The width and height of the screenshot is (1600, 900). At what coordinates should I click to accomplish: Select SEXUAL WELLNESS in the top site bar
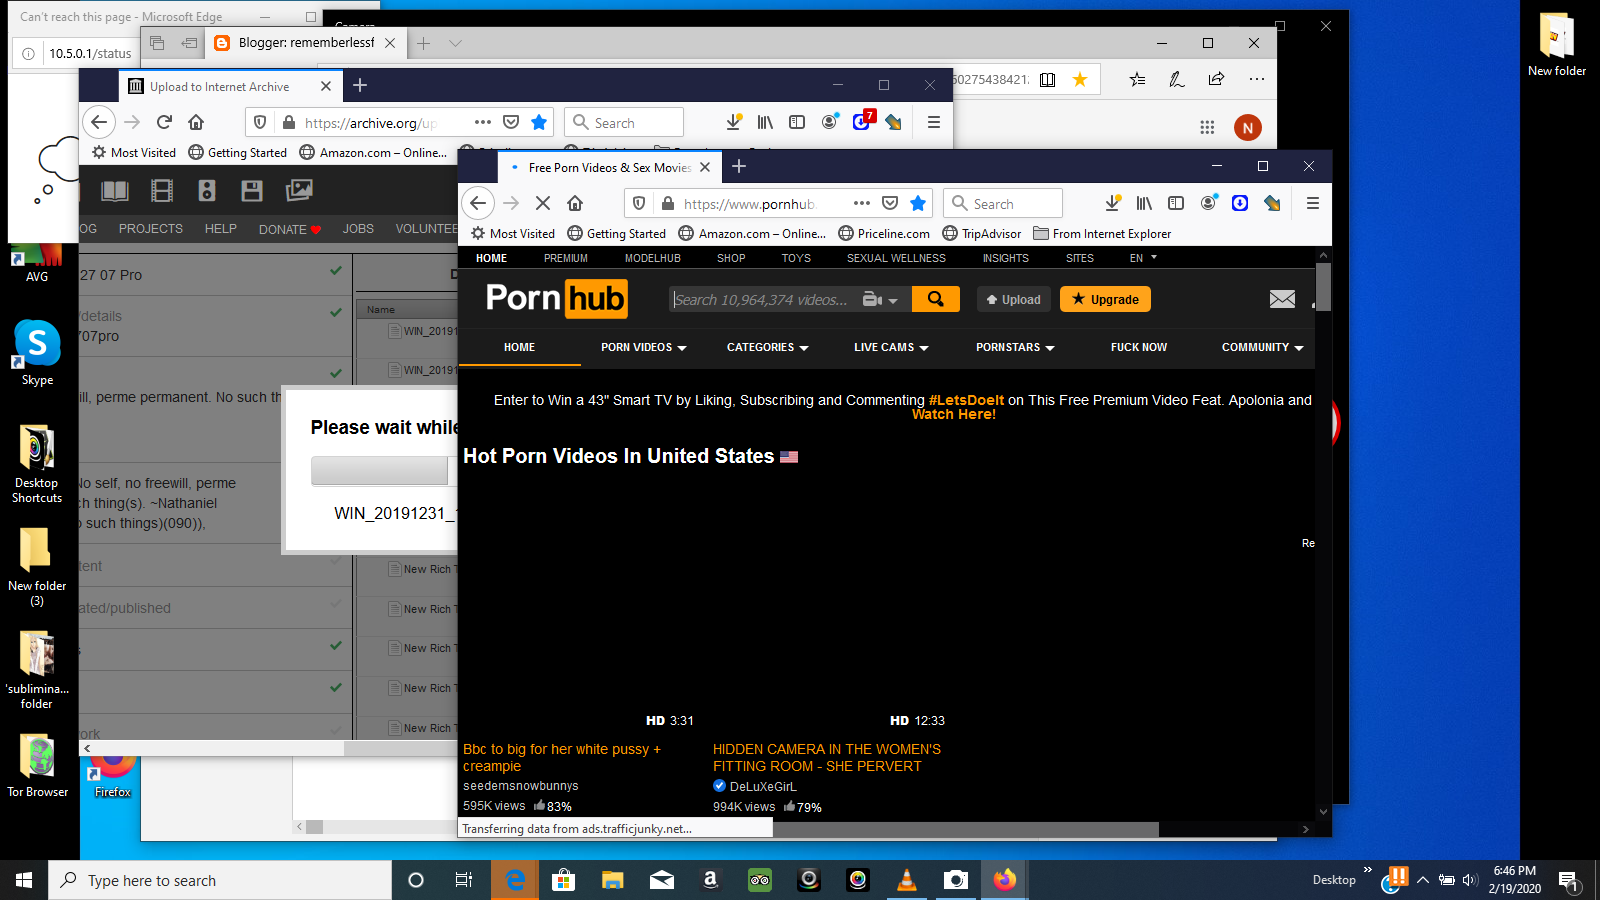tap(896, 258)
